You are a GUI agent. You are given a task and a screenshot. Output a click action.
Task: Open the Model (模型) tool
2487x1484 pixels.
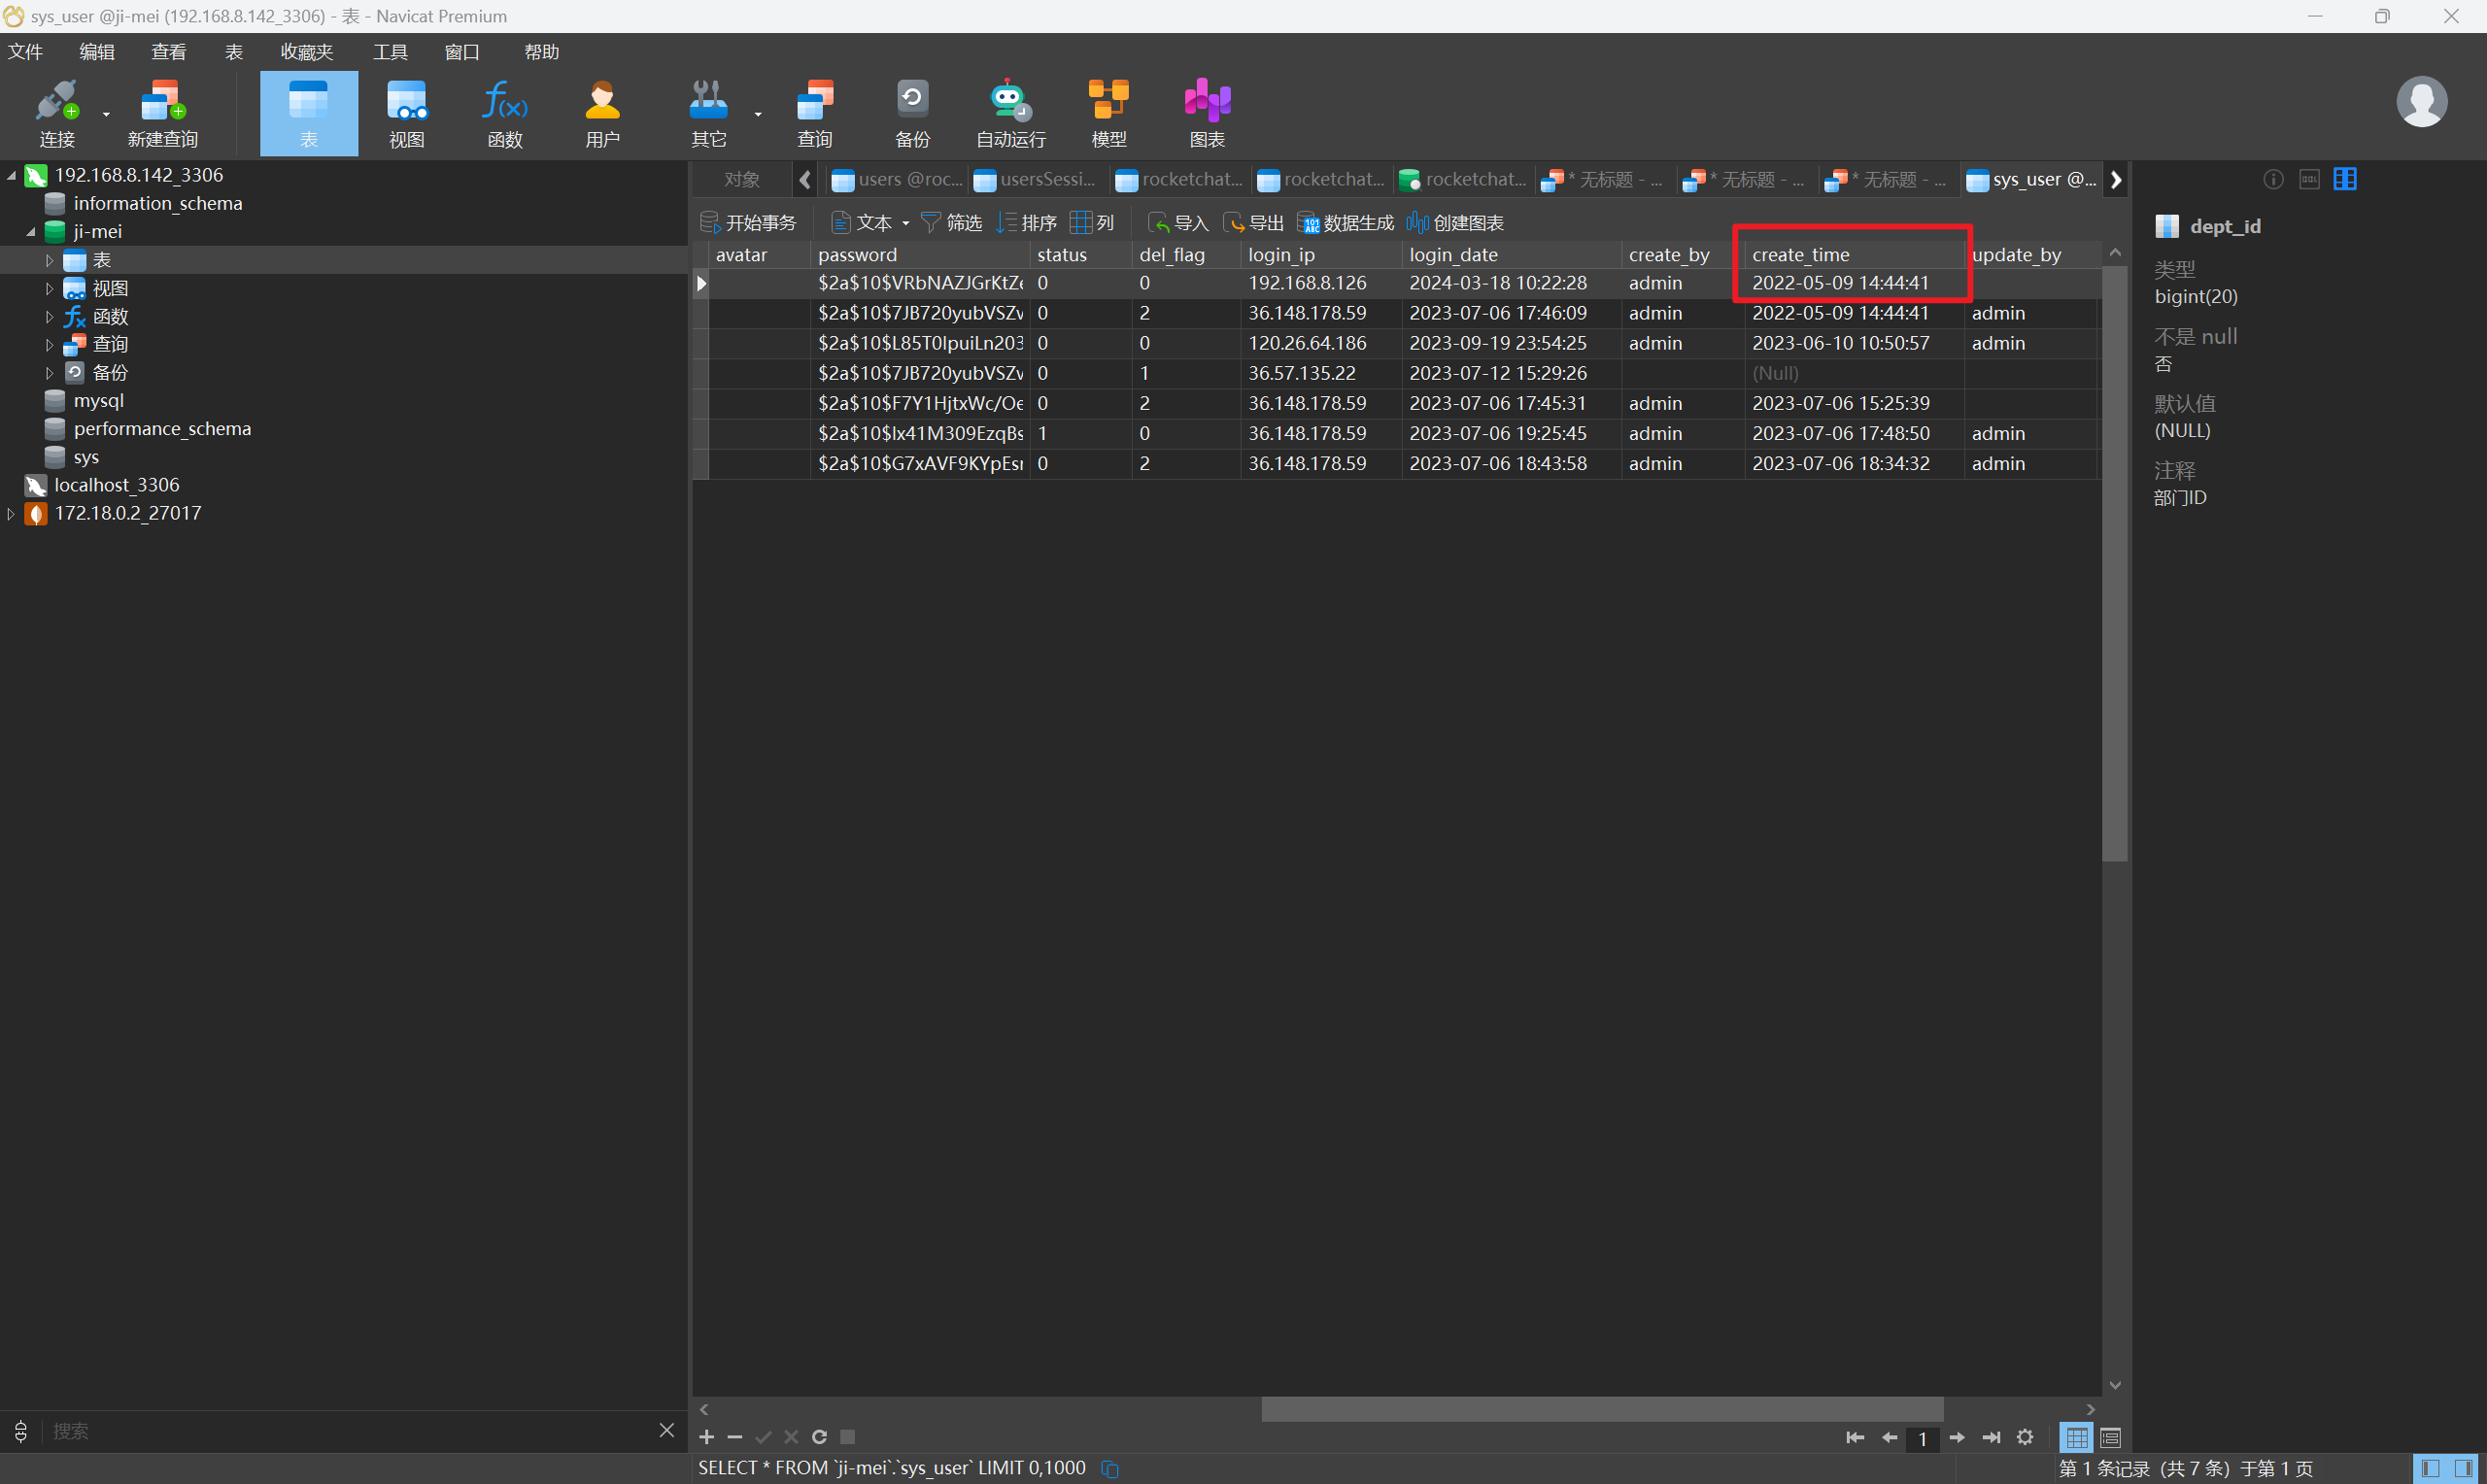click(x=1108, y=113)
